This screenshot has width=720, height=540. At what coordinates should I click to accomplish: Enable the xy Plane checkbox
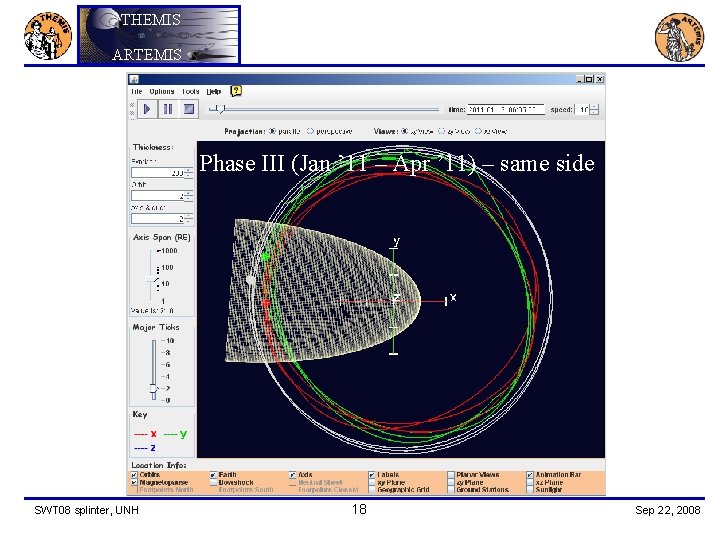point(371,483)
